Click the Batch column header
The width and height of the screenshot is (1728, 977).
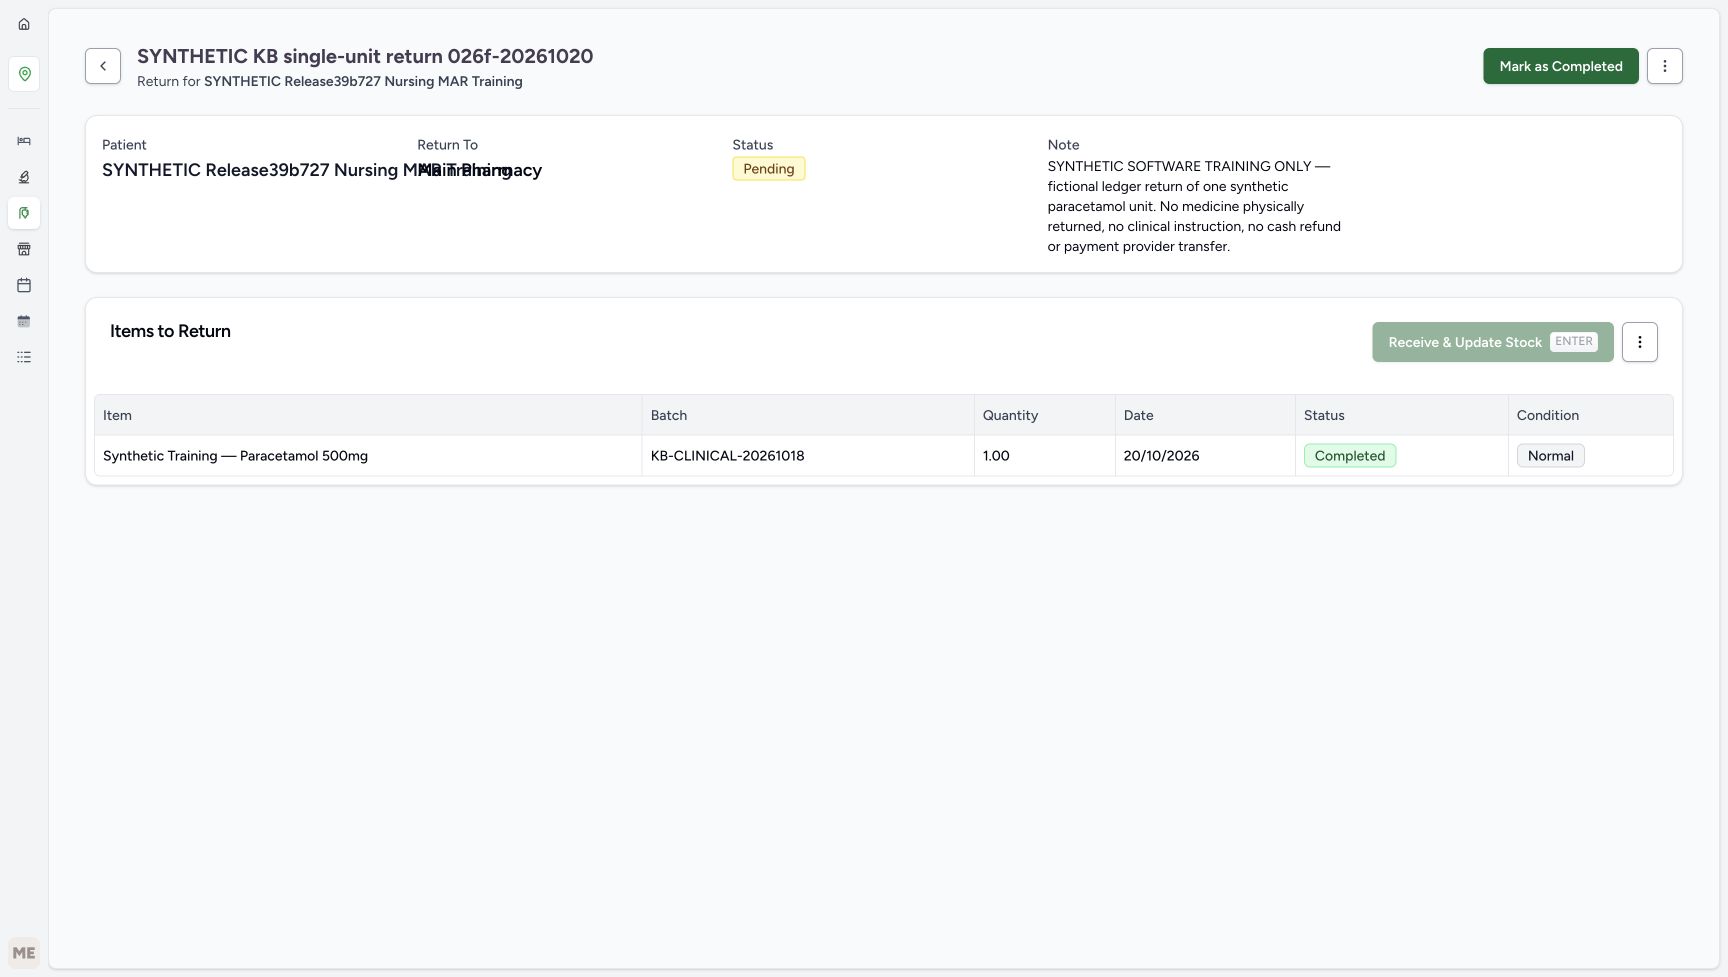tap(808, 415)
